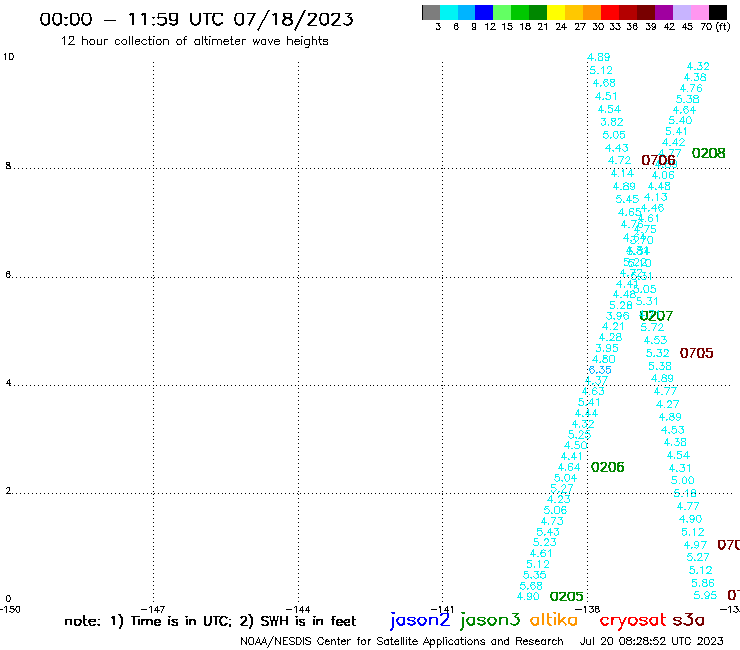740x650 pixels.
Task: Select the cryosat satellite legend label
Action: (633, 620)
